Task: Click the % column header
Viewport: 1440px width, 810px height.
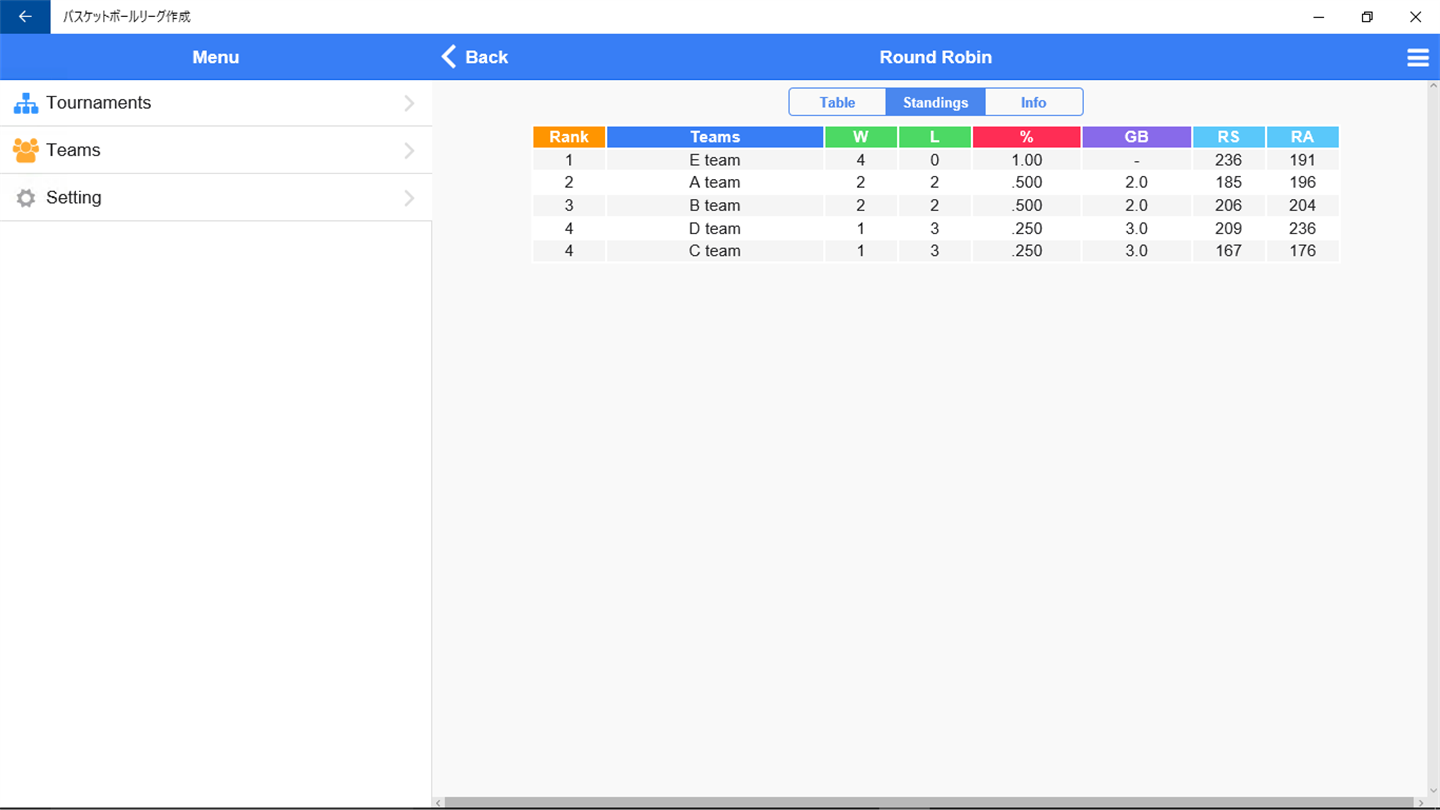Action: [x=1026, y=137]
